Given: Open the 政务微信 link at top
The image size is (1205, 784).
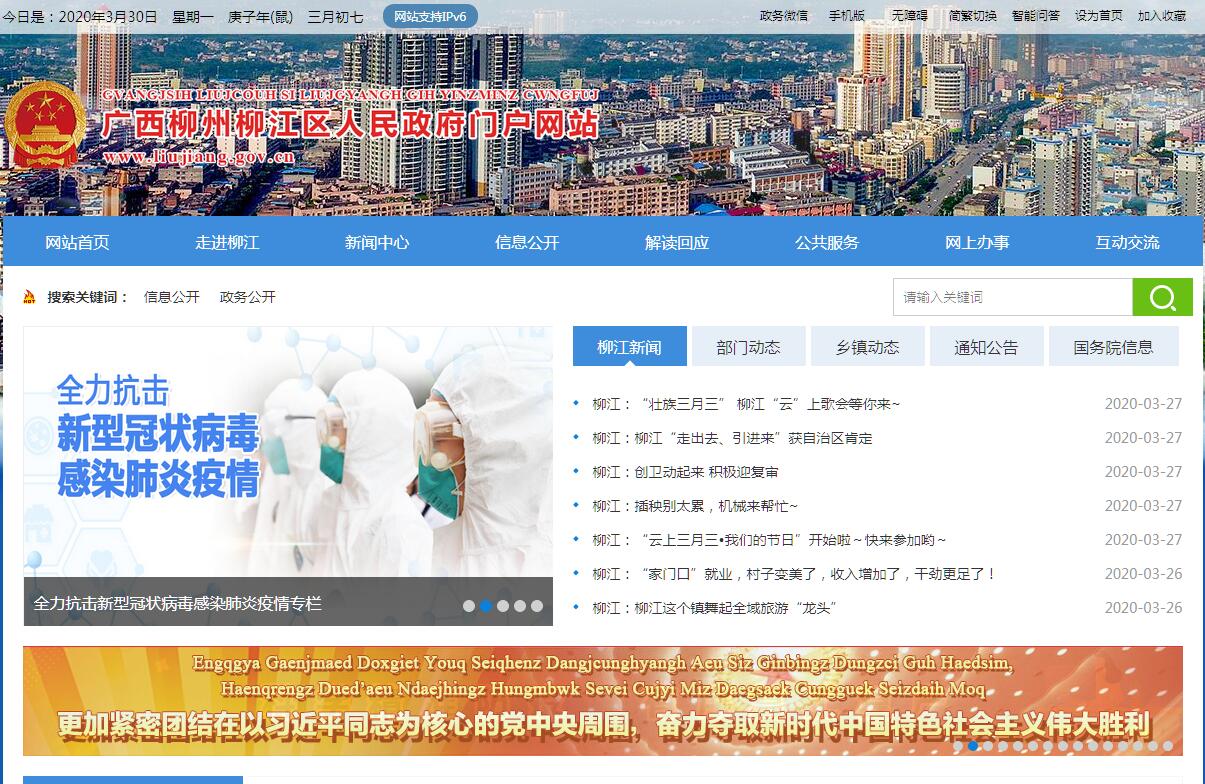Looking at the screenshot, I should pos(784,16).
